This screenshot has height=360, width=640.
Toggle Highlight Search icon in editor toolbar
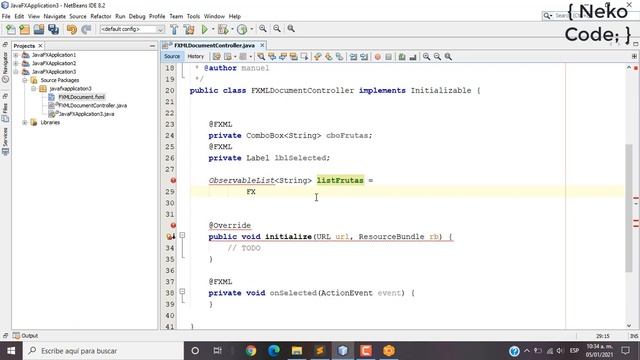tap(293, 57)
